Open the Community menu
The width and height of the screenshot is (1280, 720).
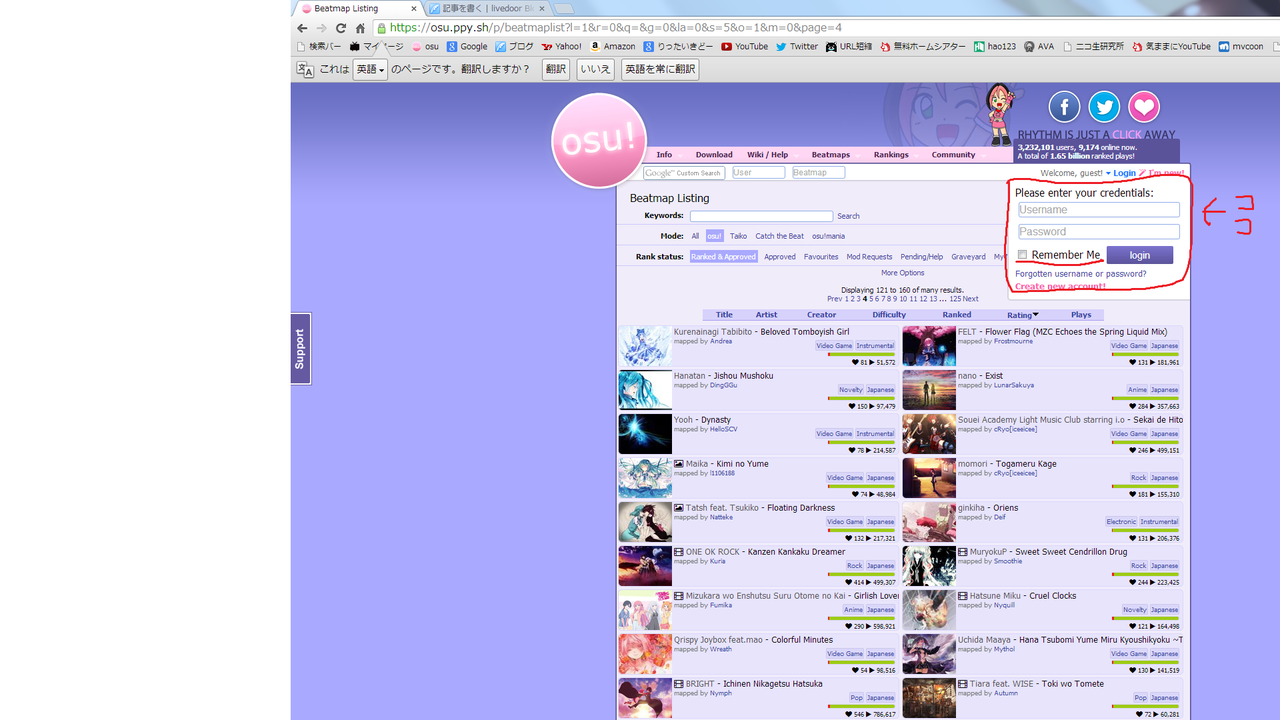[953, 155]
